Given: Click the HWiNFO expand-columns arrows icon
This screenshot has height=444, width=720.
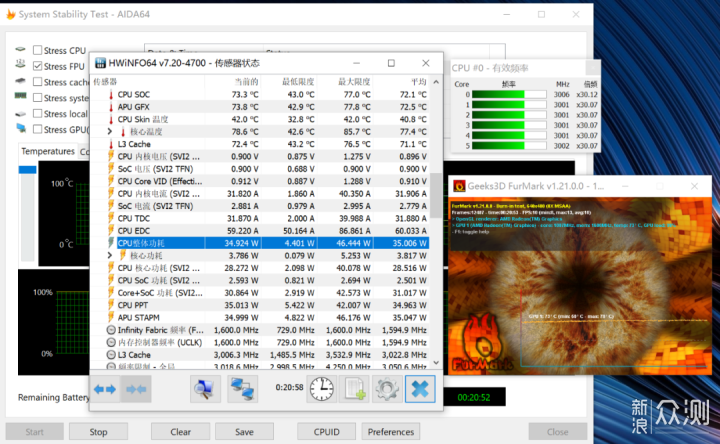Looking at the screenshot, I should 105,389.
